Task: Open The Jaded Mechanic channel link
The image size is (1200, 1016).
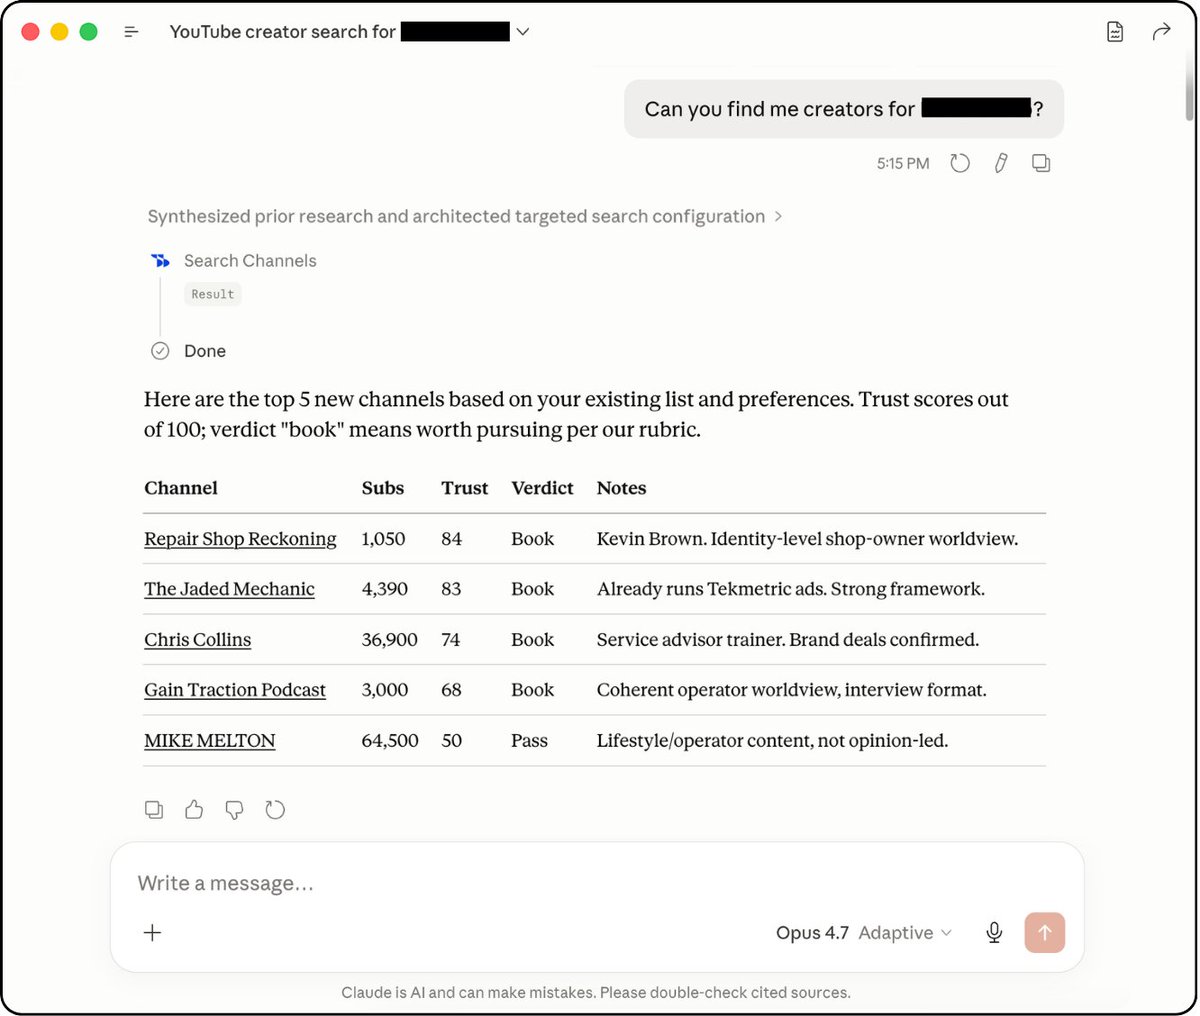Action: (x=229, y=589)
